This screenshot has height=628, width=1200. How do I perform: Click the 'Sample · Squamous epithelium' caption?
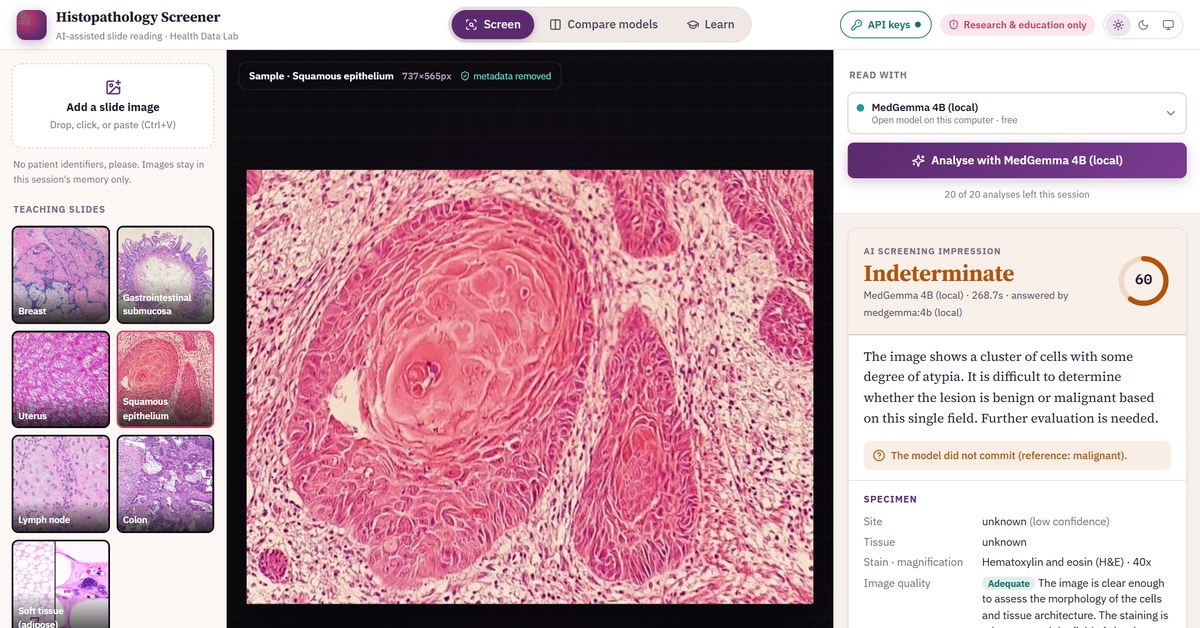click(x=321, y=76)
